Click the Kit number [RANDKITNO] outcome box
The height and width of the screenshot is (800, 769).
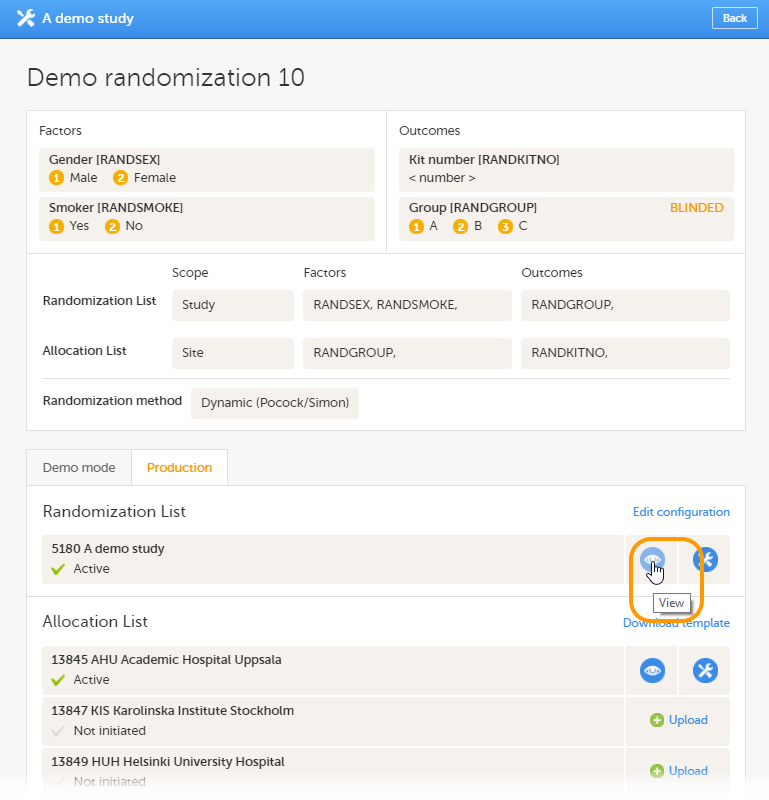tap(565, 169)
